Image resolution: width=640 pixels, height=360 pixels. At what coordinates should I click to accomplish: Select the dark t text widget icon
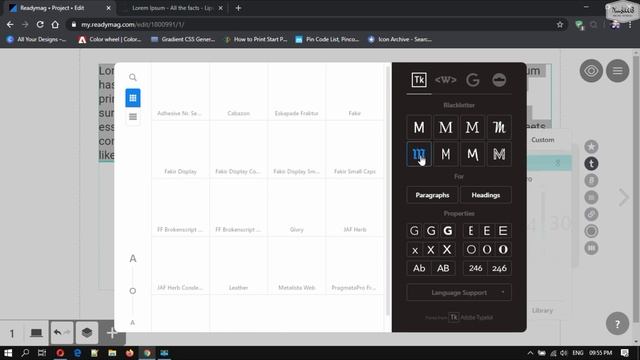tap(591, 164)
